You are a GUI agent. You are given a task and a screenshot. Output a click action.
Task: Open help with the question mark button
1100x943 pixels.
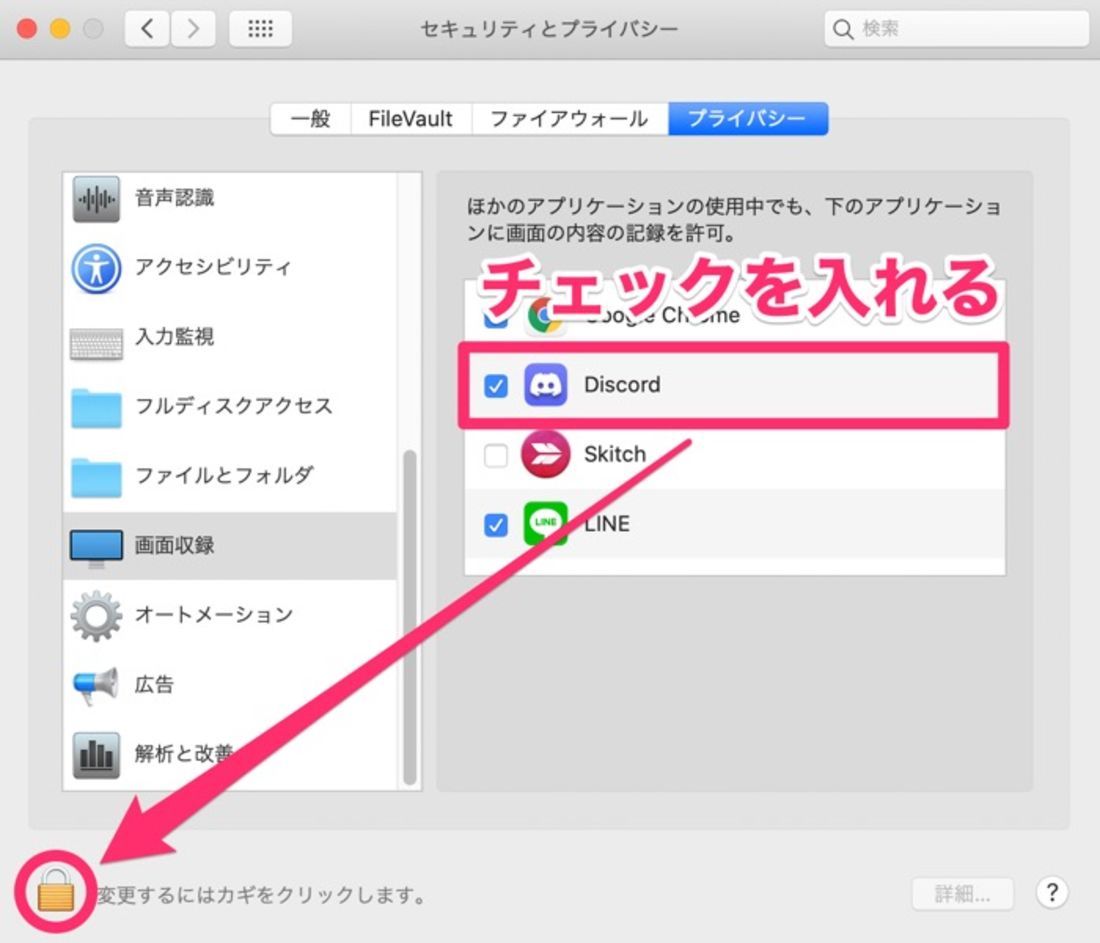click(1052, 892)
